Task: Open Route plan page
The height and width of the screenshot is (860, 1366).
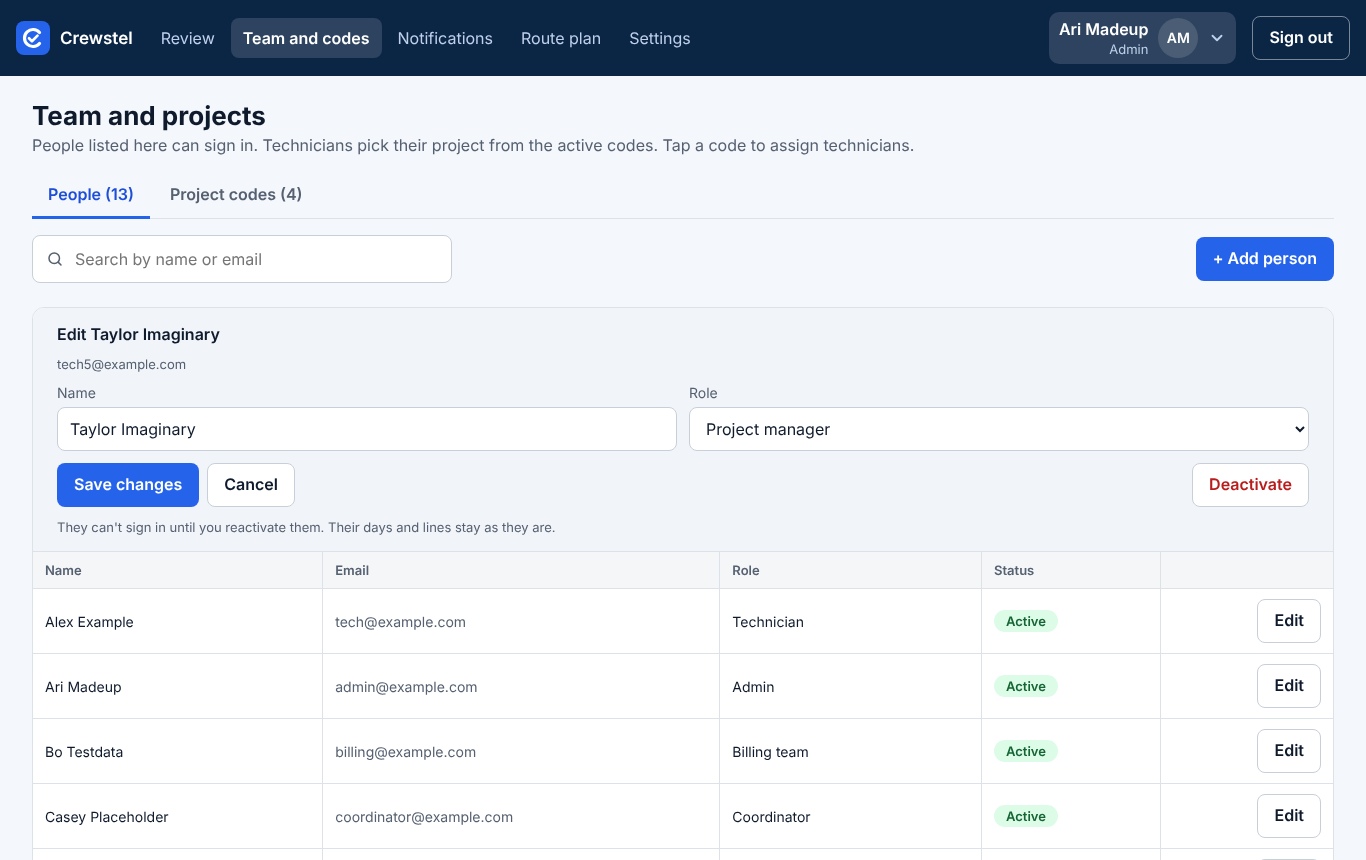Action: pos(561,38)
